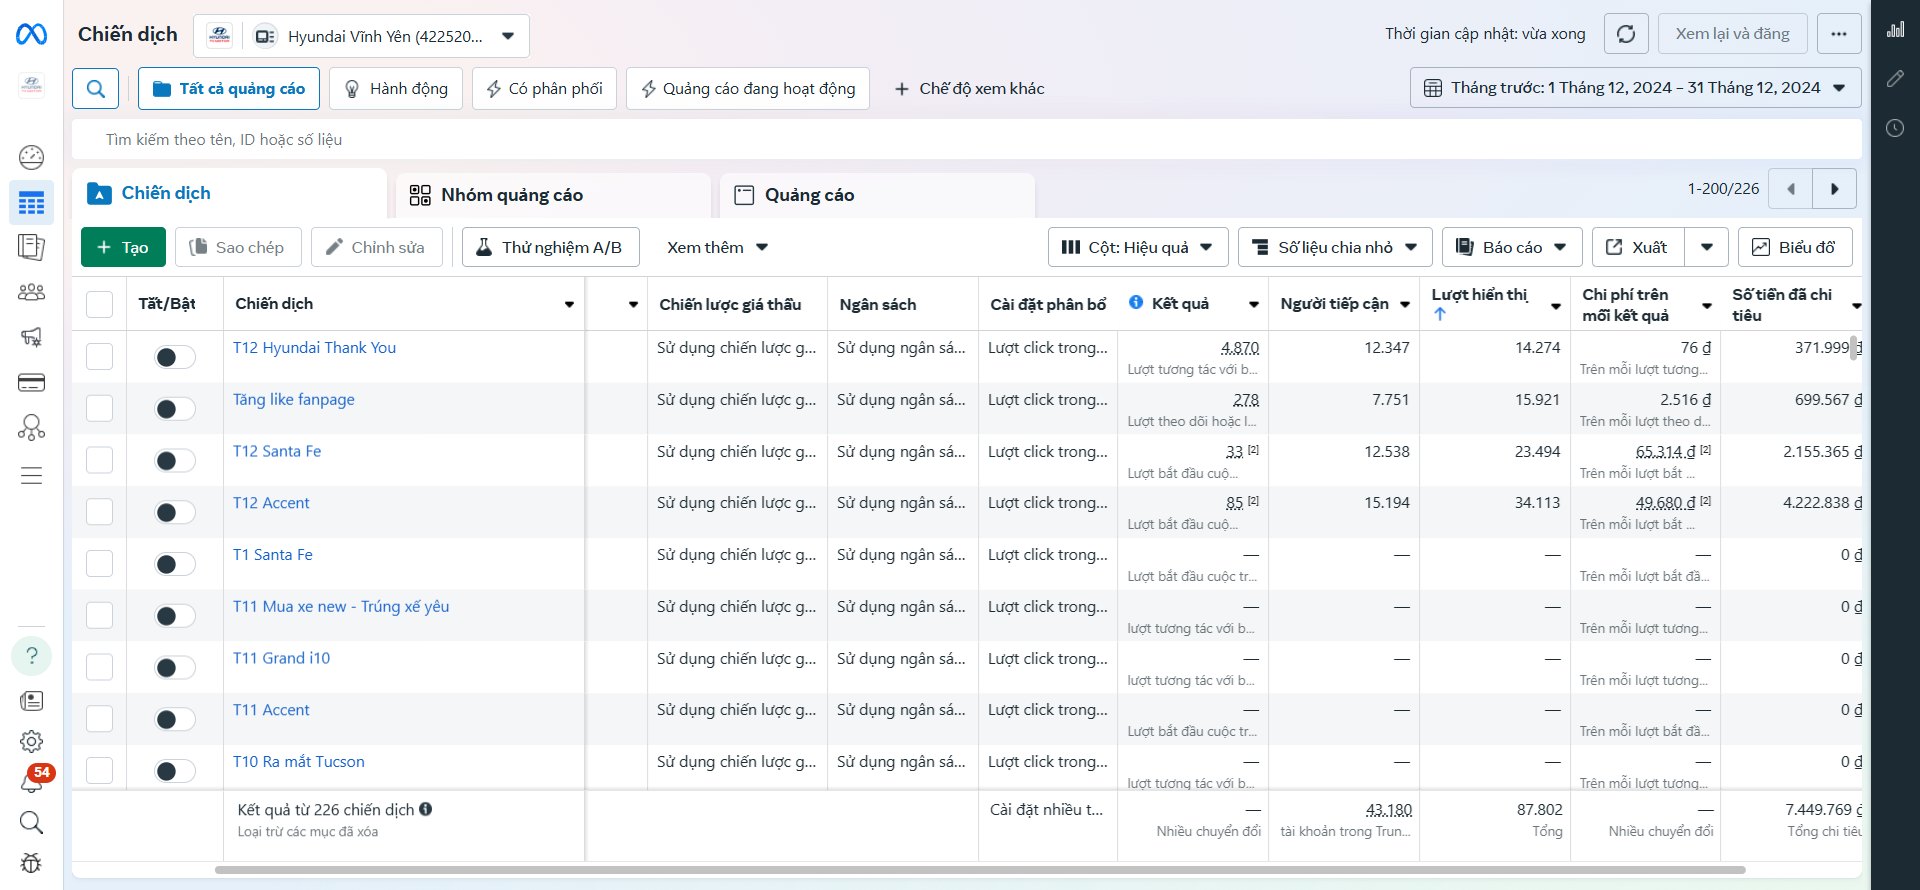
Task: Open the billing card icon in sidebar
Action: (x=32, y=383)
